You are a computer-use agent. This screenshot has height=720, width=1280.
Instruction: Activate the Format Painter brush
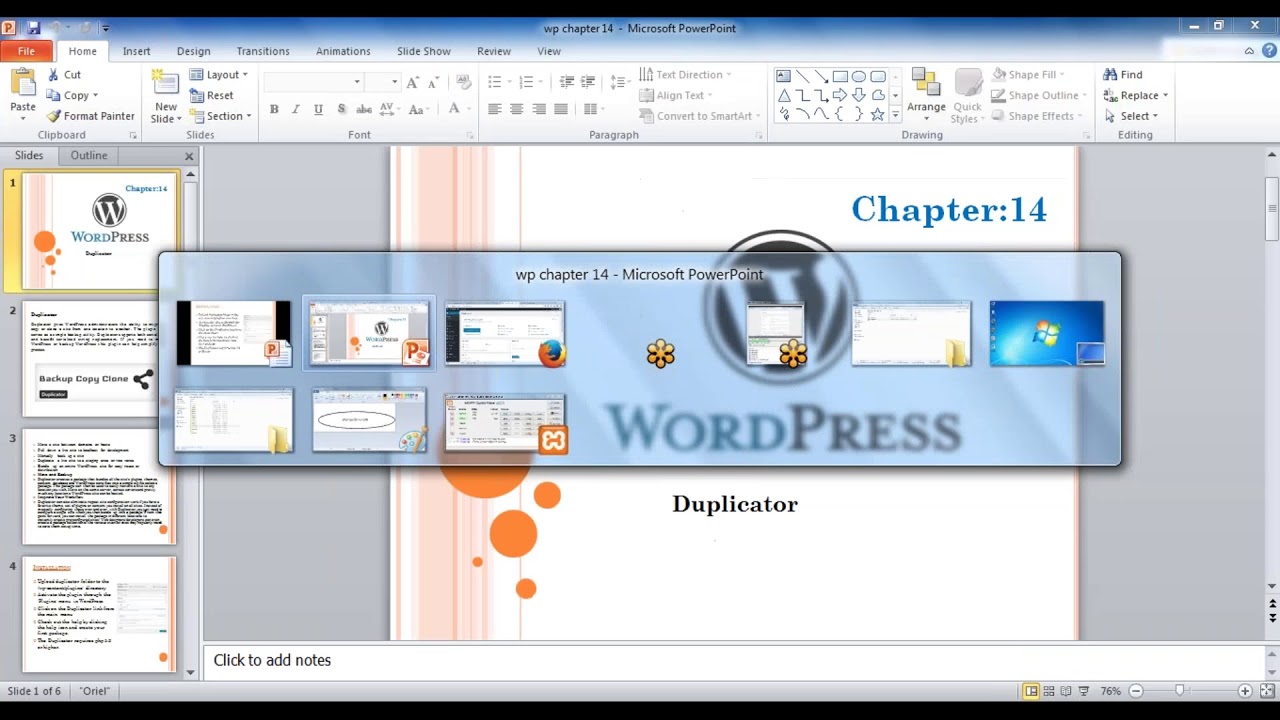[x=90, y=116]
